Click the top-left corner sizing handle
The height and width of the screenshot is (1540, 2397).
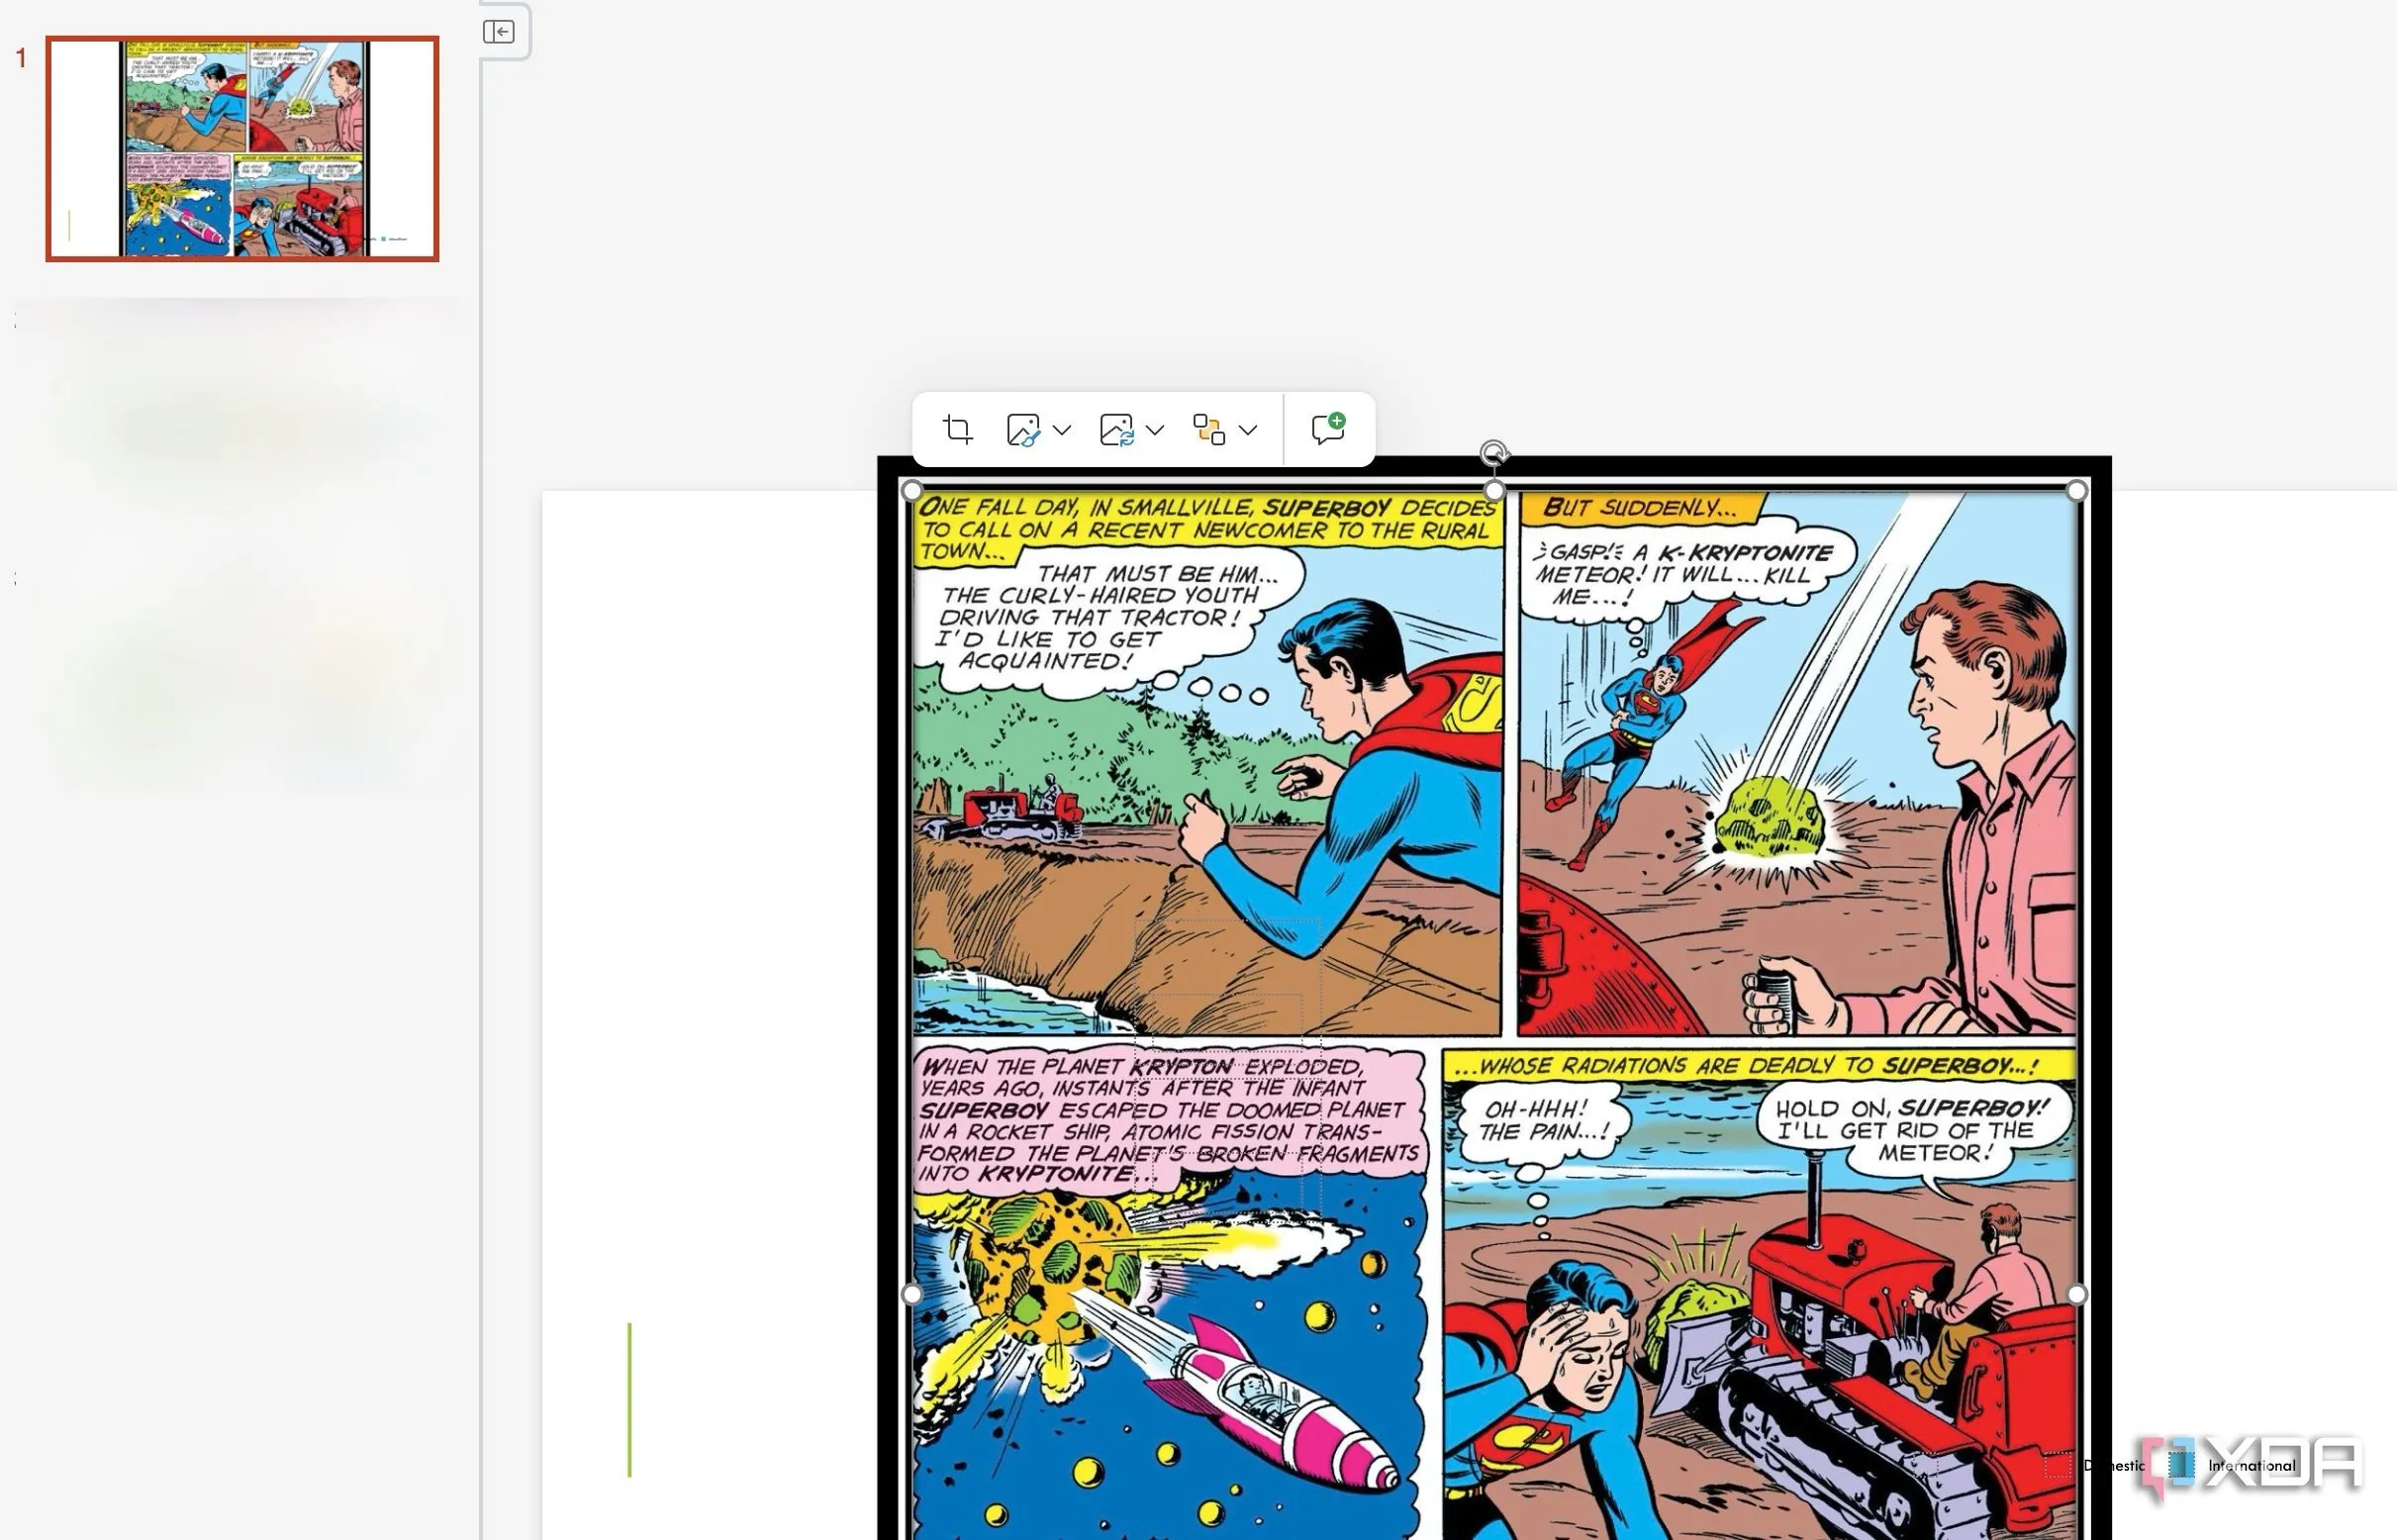[912, 491]
